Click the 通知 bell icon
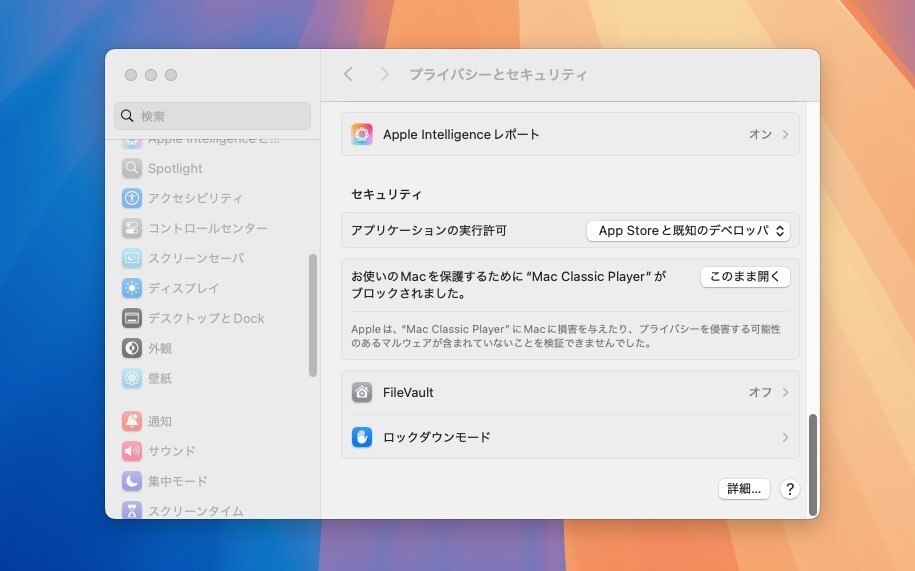The width and height of the screenshot is (915, 571). (x=132, y=421)
